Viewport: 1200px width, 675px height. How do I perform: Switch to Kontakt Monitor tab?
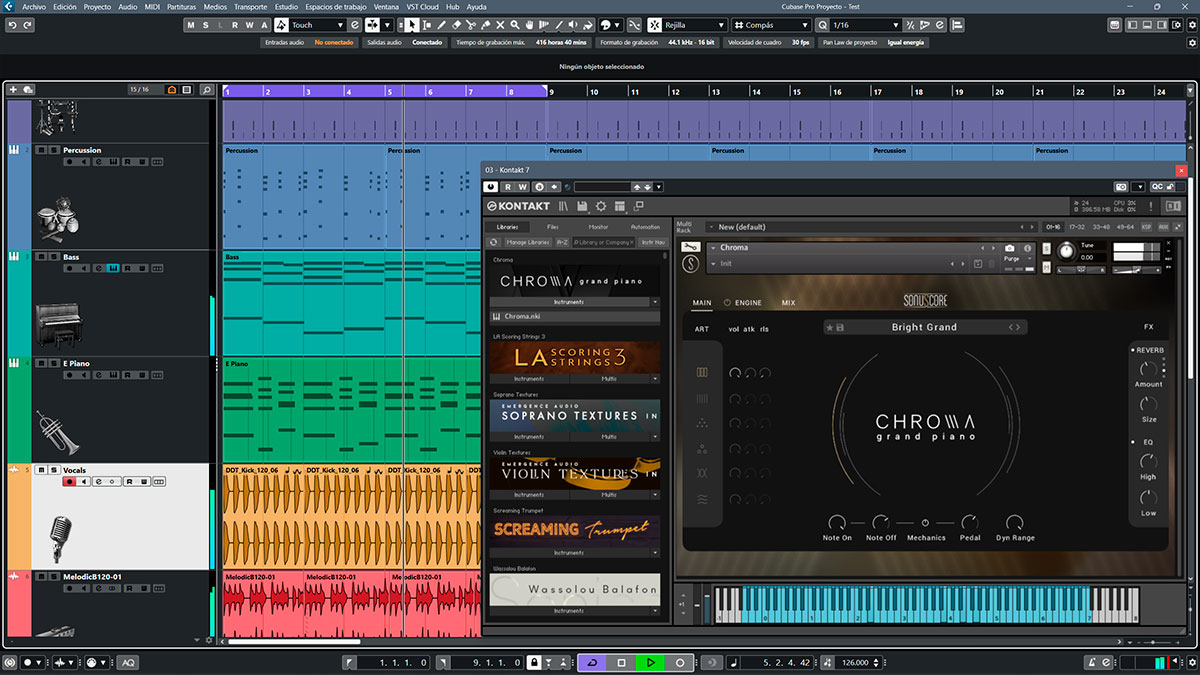(598, 227)
